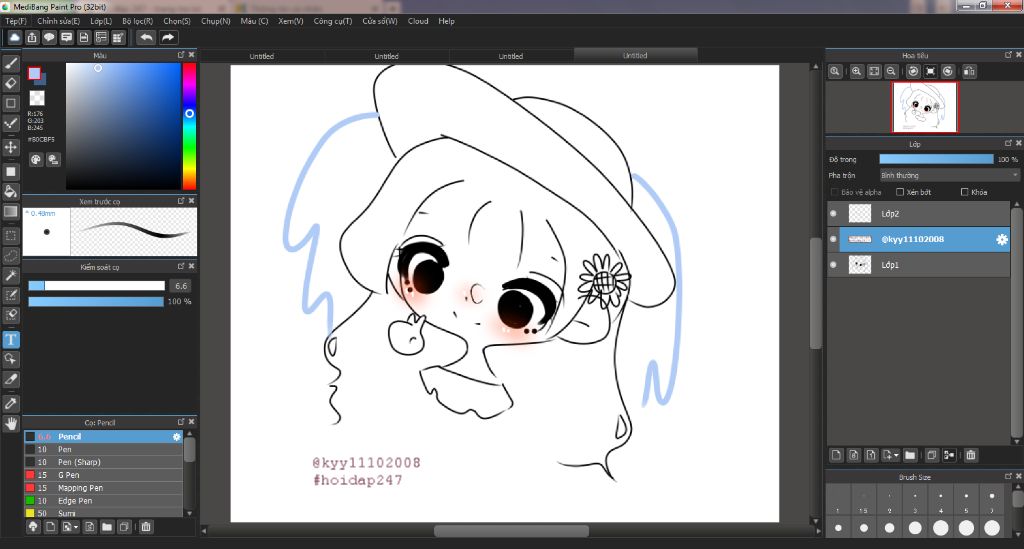Image resolution: width=1024 pixels, height=549 pixels.
Task: Open Pencil brush settings gear
Action: (176, 437)
